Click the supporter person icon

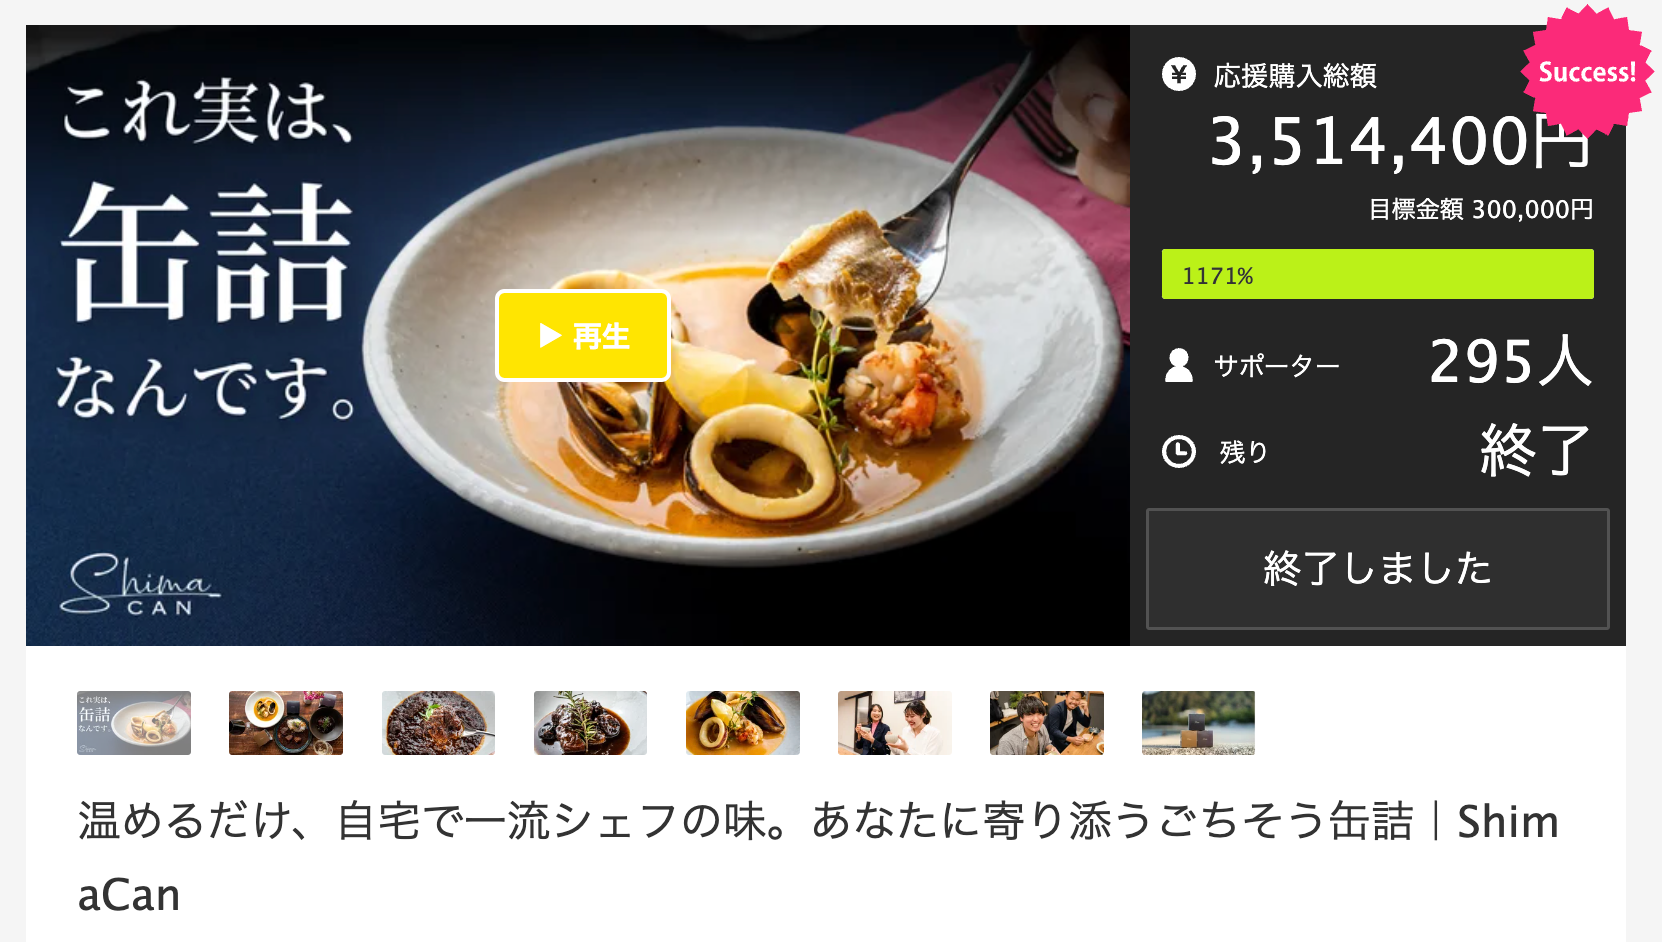1179,365
